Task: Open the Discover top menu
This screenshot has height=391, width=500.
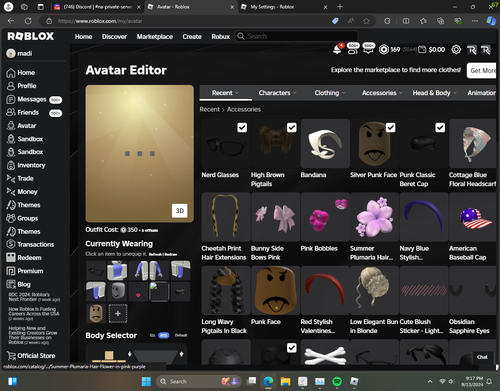Action: pos(114,37)
